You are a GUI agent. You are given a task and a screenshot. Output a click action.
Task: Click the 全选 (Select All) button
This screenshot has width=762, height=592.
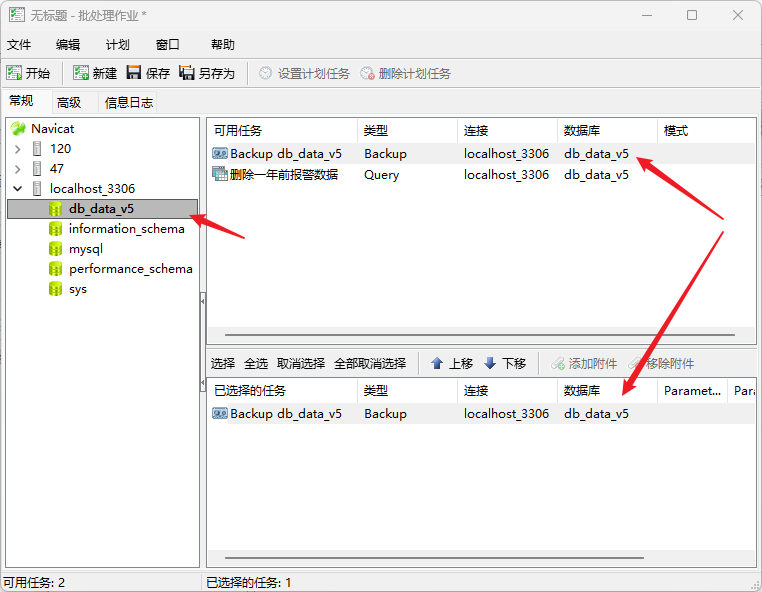point(256,363)
